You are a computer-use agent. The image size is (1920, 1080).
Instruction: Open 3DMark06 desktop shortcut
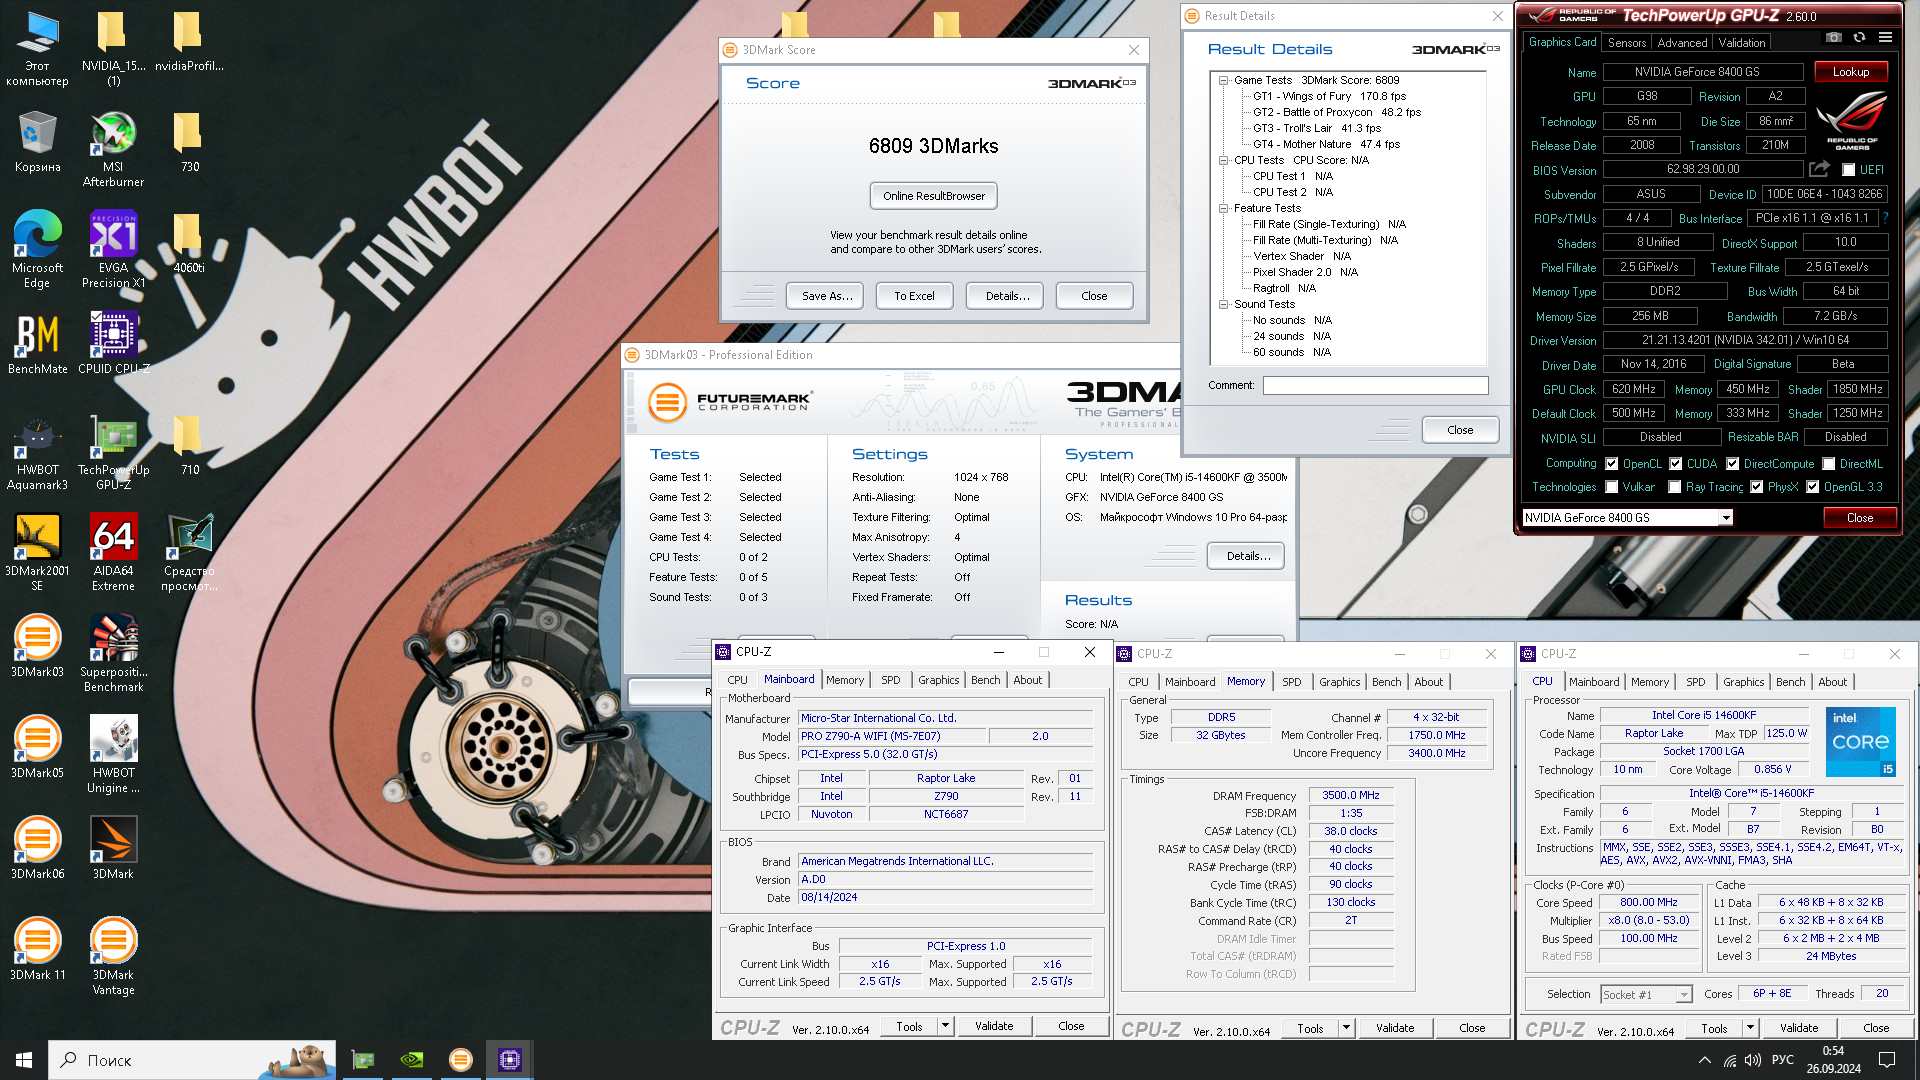(x=37, y=849)
